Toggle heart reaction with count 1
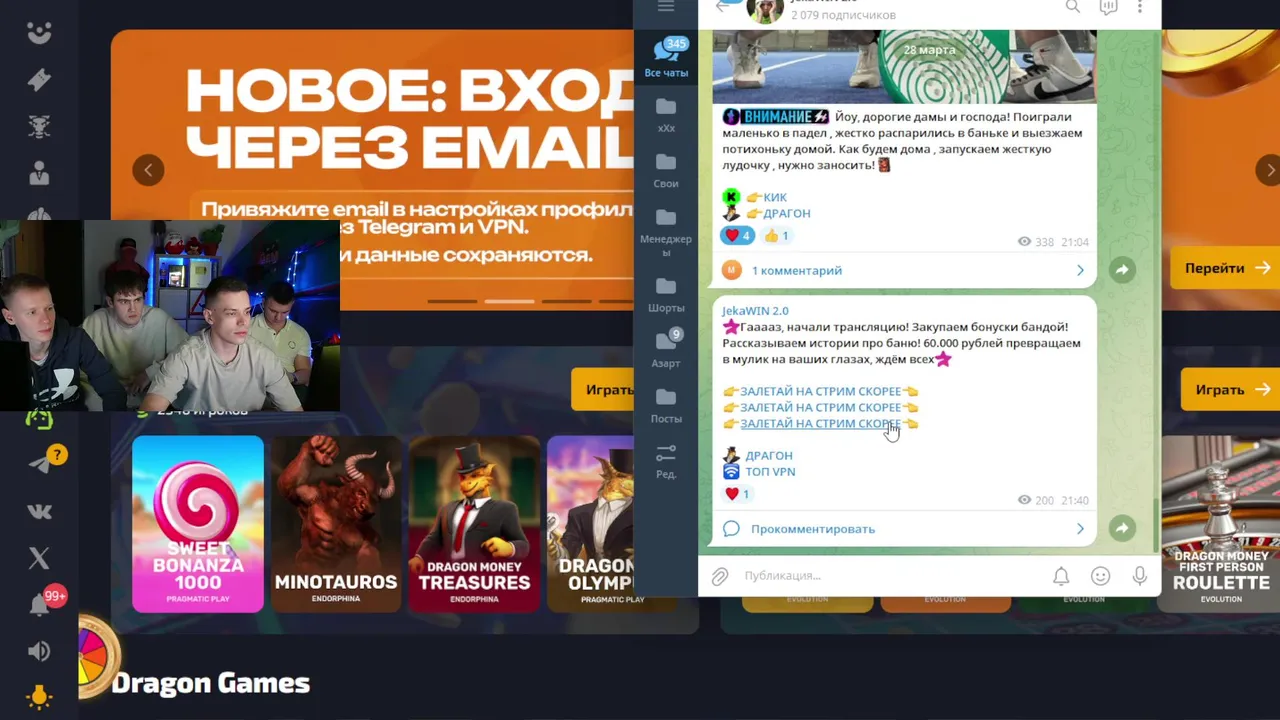This screenshot has width=1280, height=720. [738, 494]
